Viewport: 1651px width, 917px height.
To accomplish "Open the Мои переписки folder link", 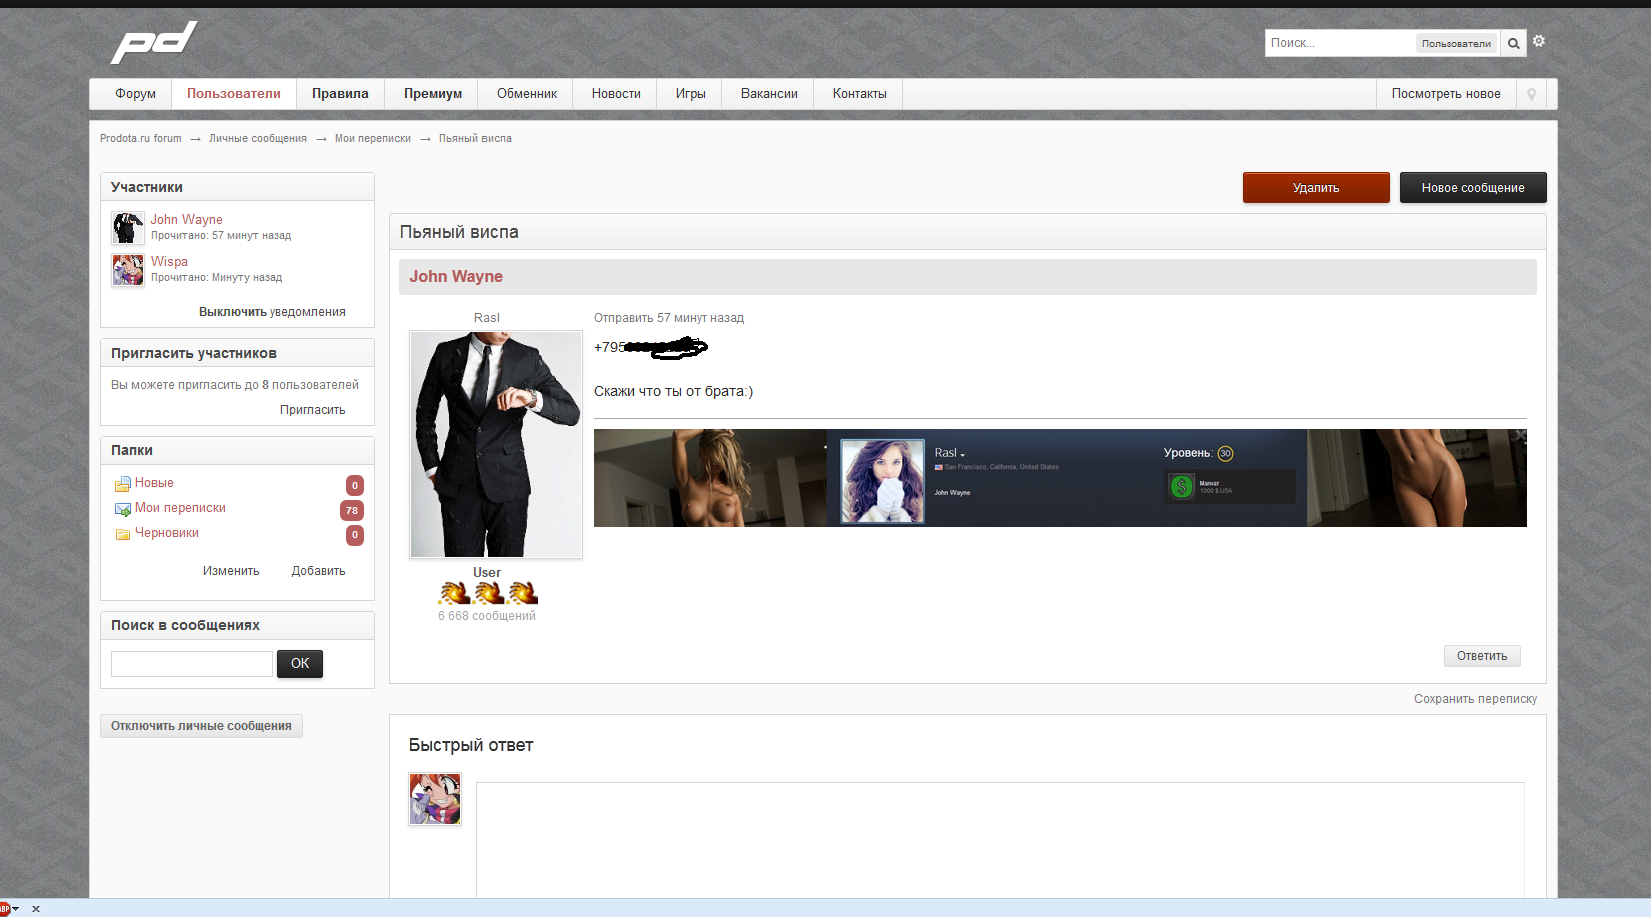I will coord(180,508).
